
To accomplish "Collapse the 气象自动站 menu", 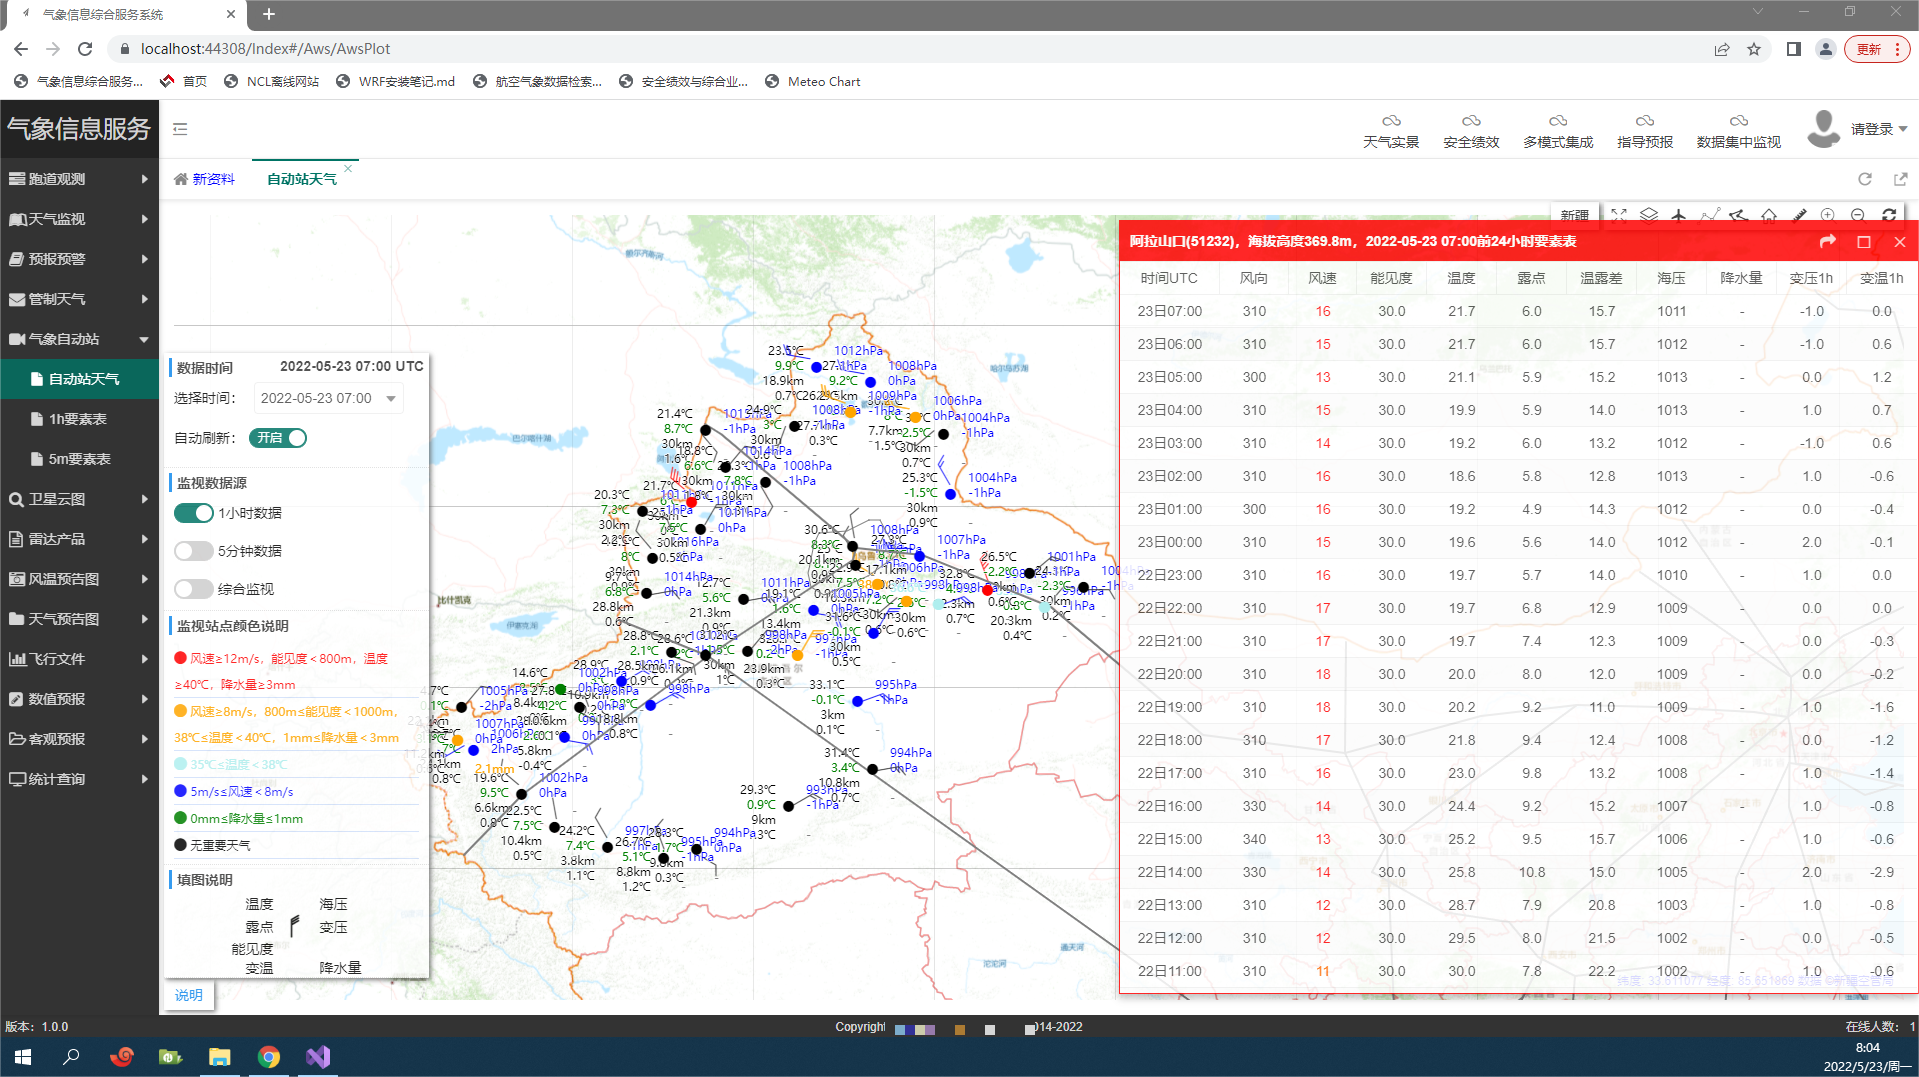I will coord(79,339).
